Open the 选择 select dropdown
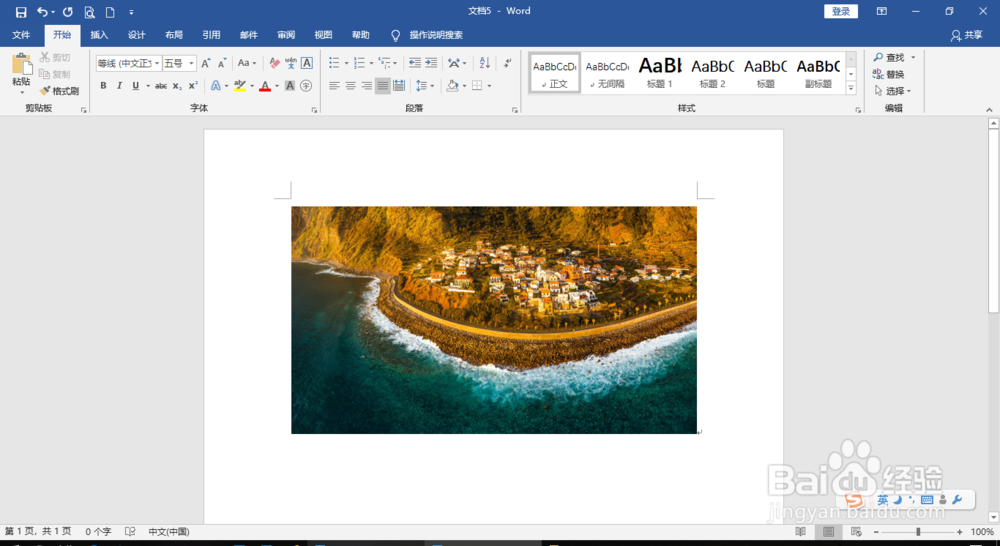Viewport: 1000px width, 546px height. pos(892,91)
